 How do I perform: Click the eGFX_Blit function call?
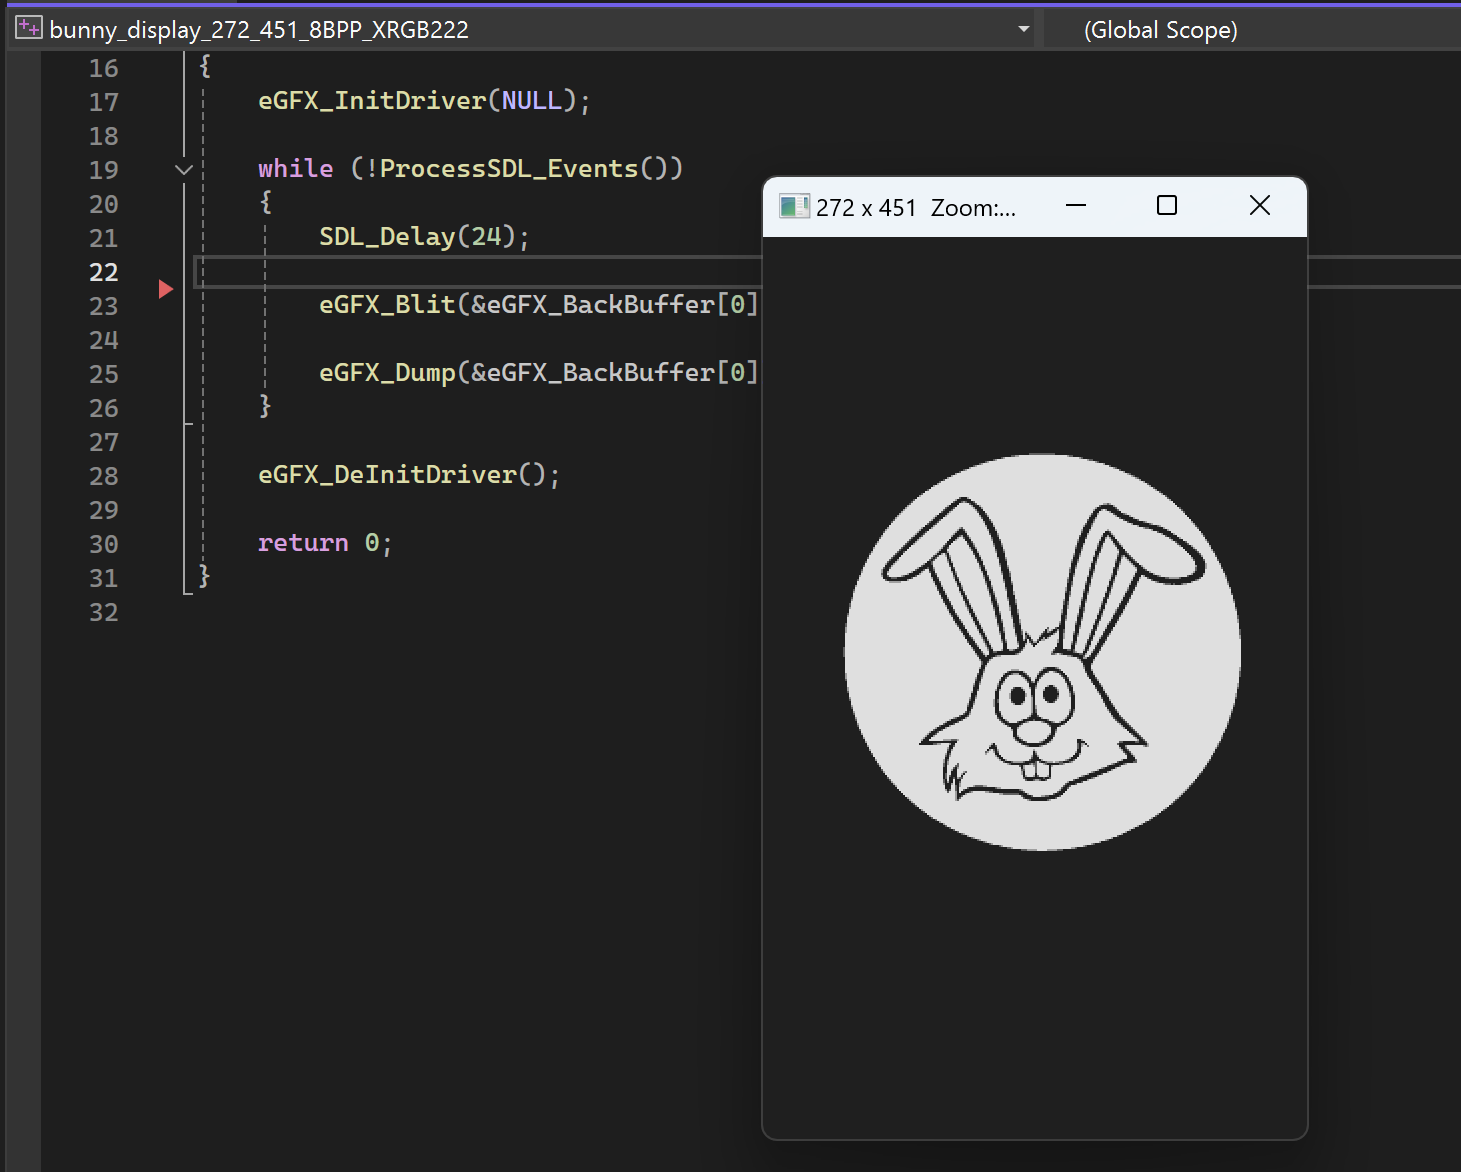pos(386,304)
